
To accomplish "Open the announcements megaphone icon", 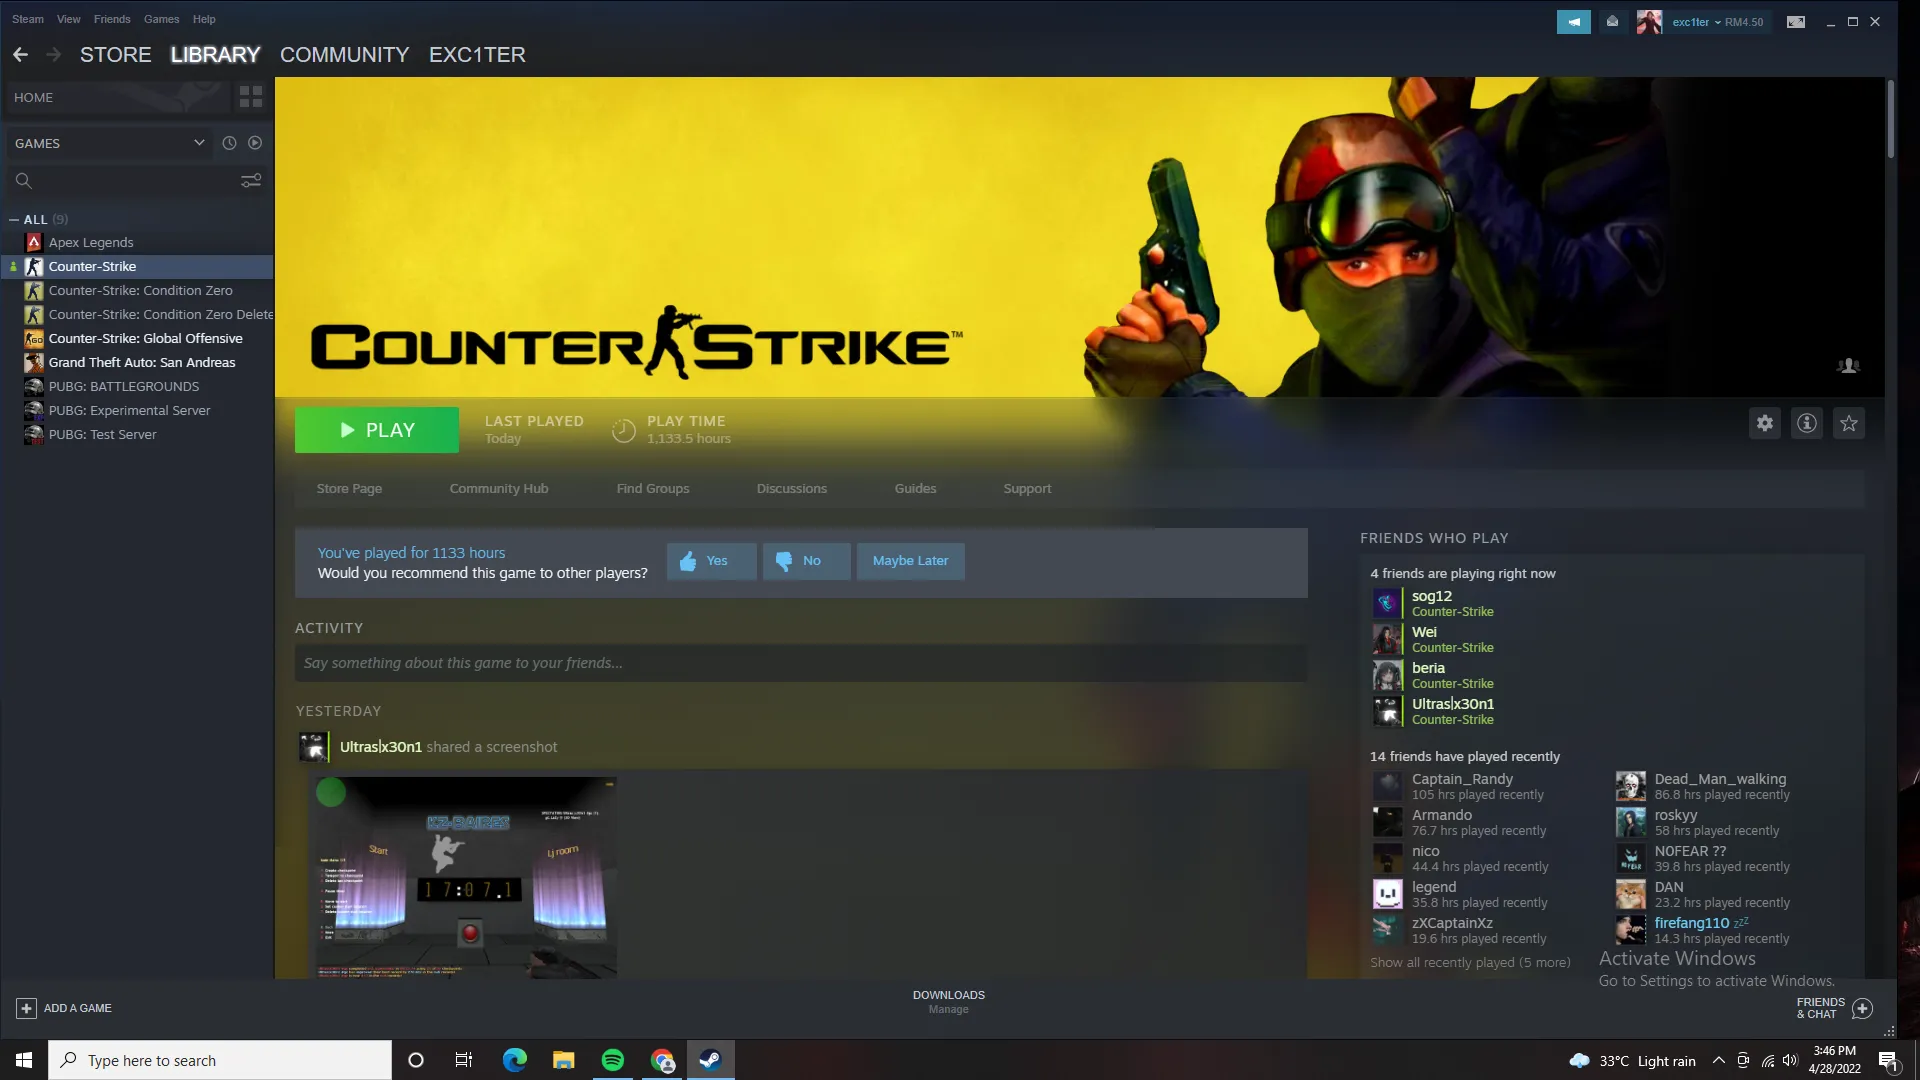I will pos(1574,22).
